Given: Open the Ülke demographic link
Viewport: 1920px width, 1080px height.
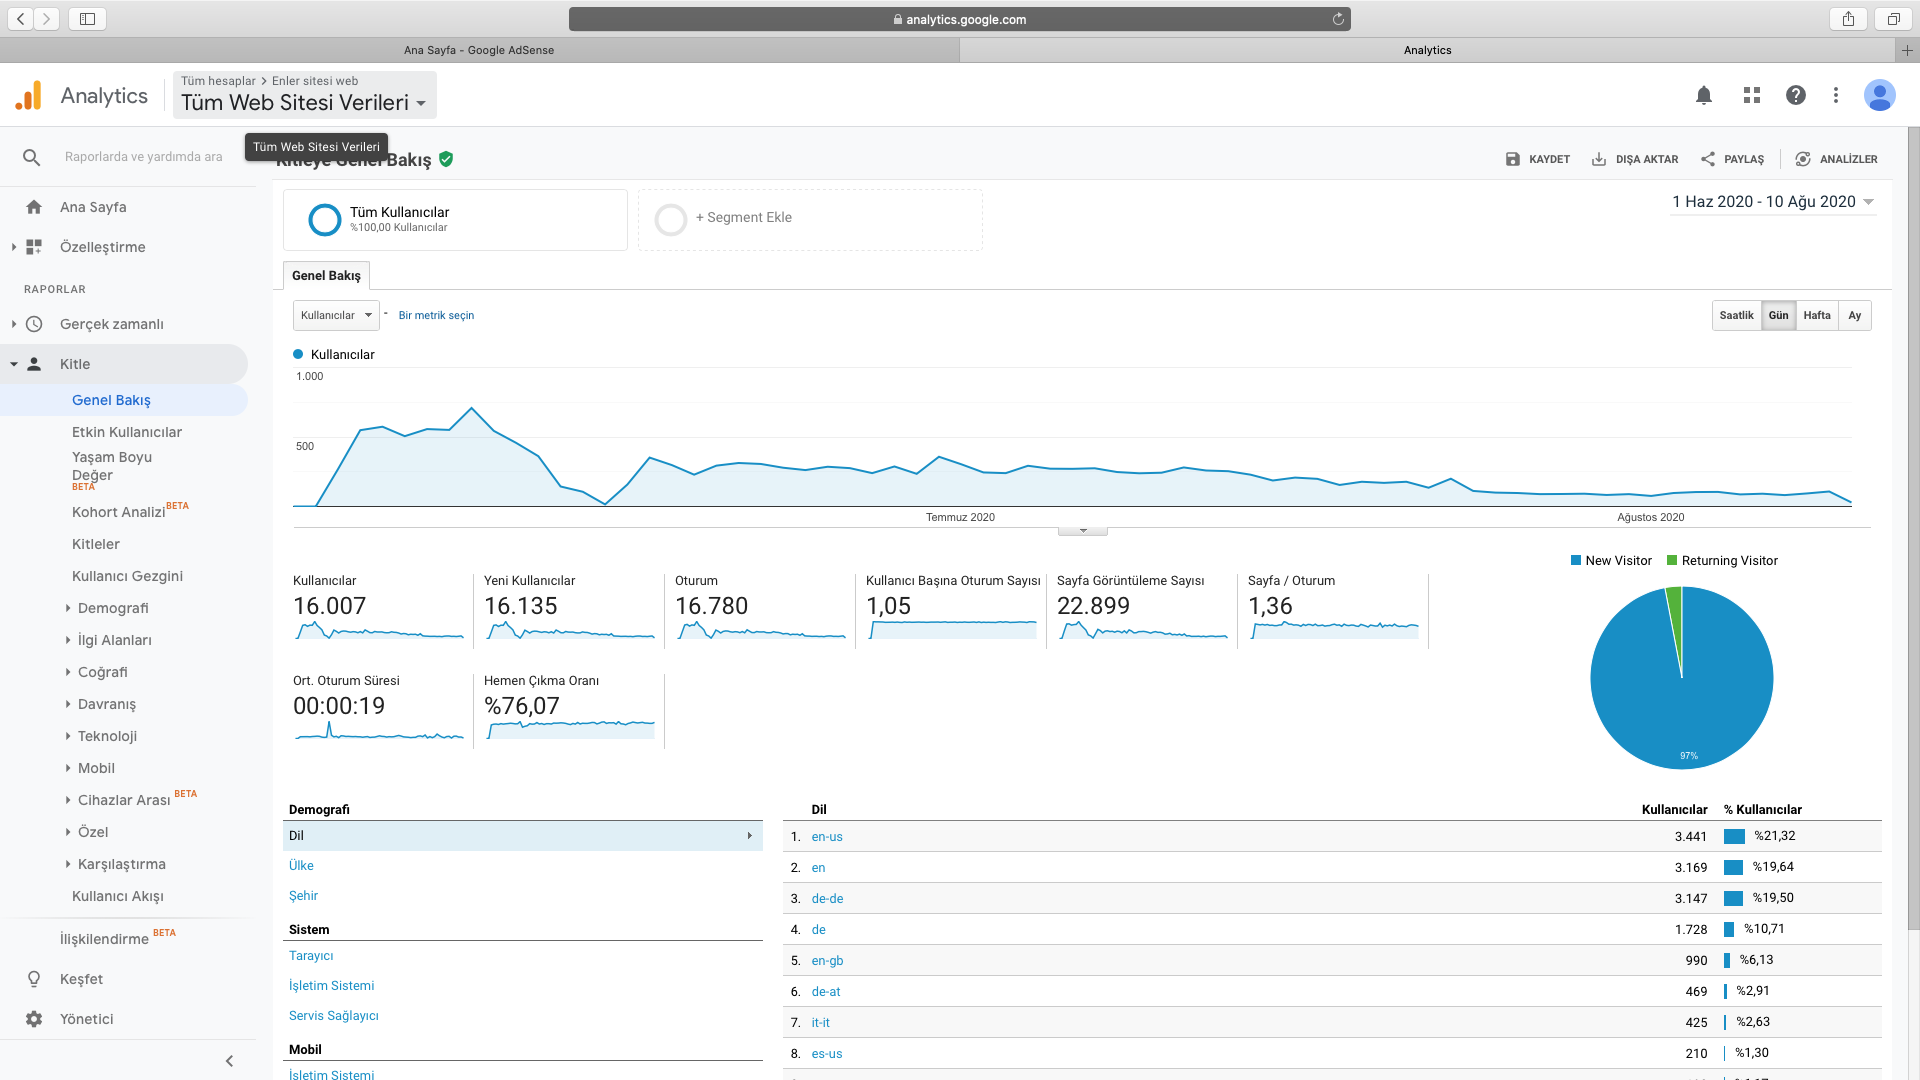Looking at the screenshot, I should (x=301, y=866).
